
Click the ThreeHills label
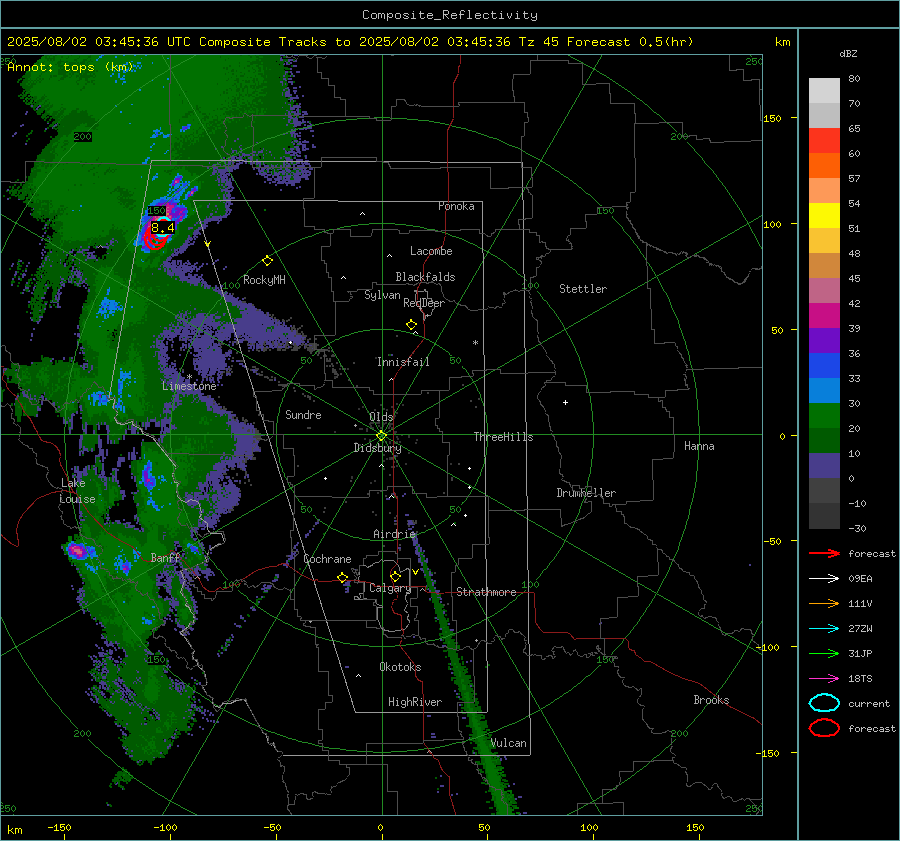[503, 437]
